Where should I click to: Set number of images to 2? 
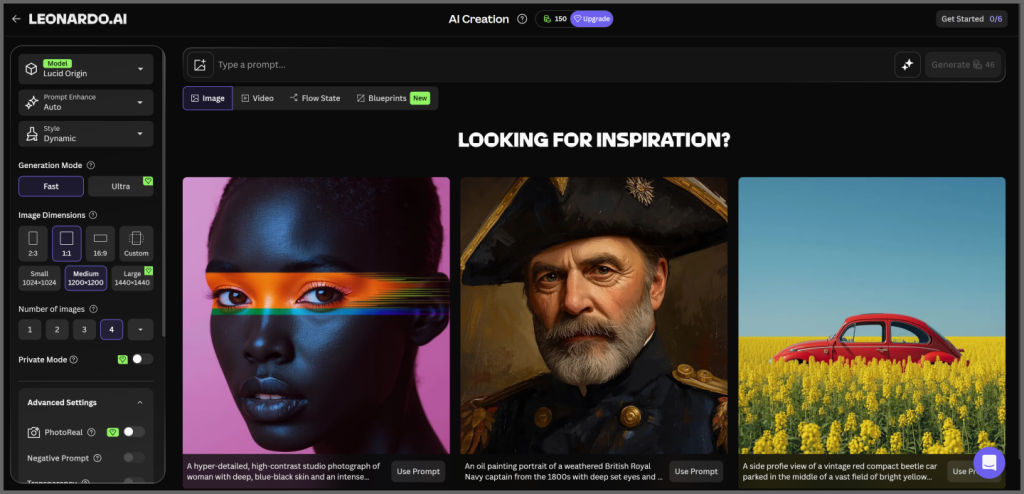pyautogui.click(x=57, y=330)
